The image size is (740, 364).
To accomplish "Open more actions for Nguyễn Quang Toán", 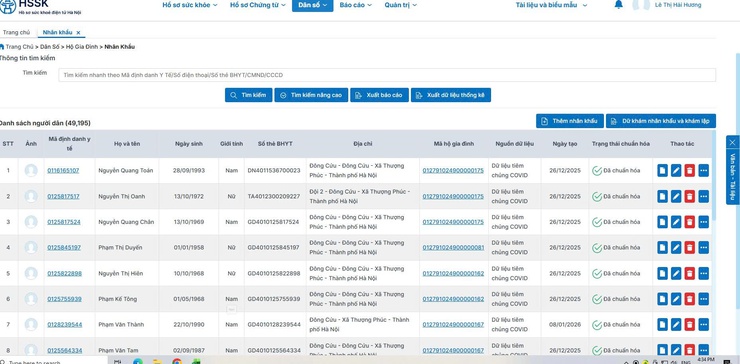I will pyautogui.click(x=704, y=170).
